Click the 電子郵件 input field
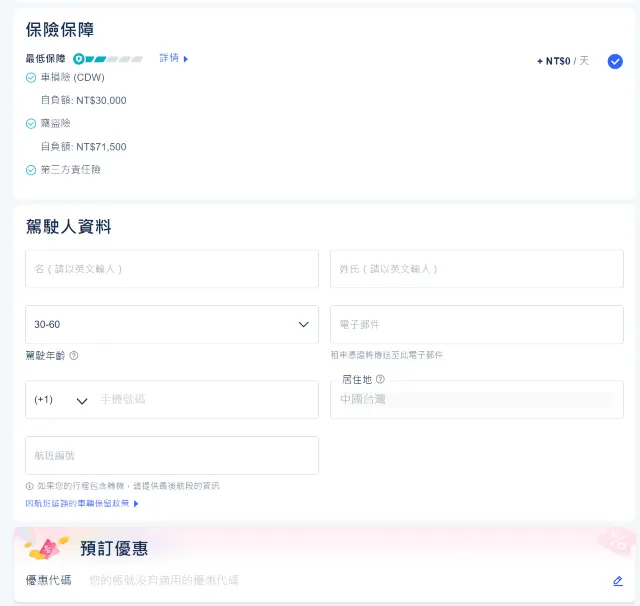Screen dimensions: 640x606 (x=476, y=325)
